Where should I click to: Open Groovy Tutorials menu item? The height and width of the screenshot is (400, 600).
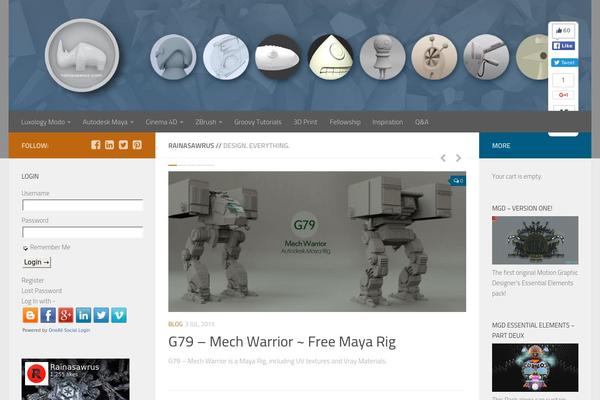click(258, 122)
